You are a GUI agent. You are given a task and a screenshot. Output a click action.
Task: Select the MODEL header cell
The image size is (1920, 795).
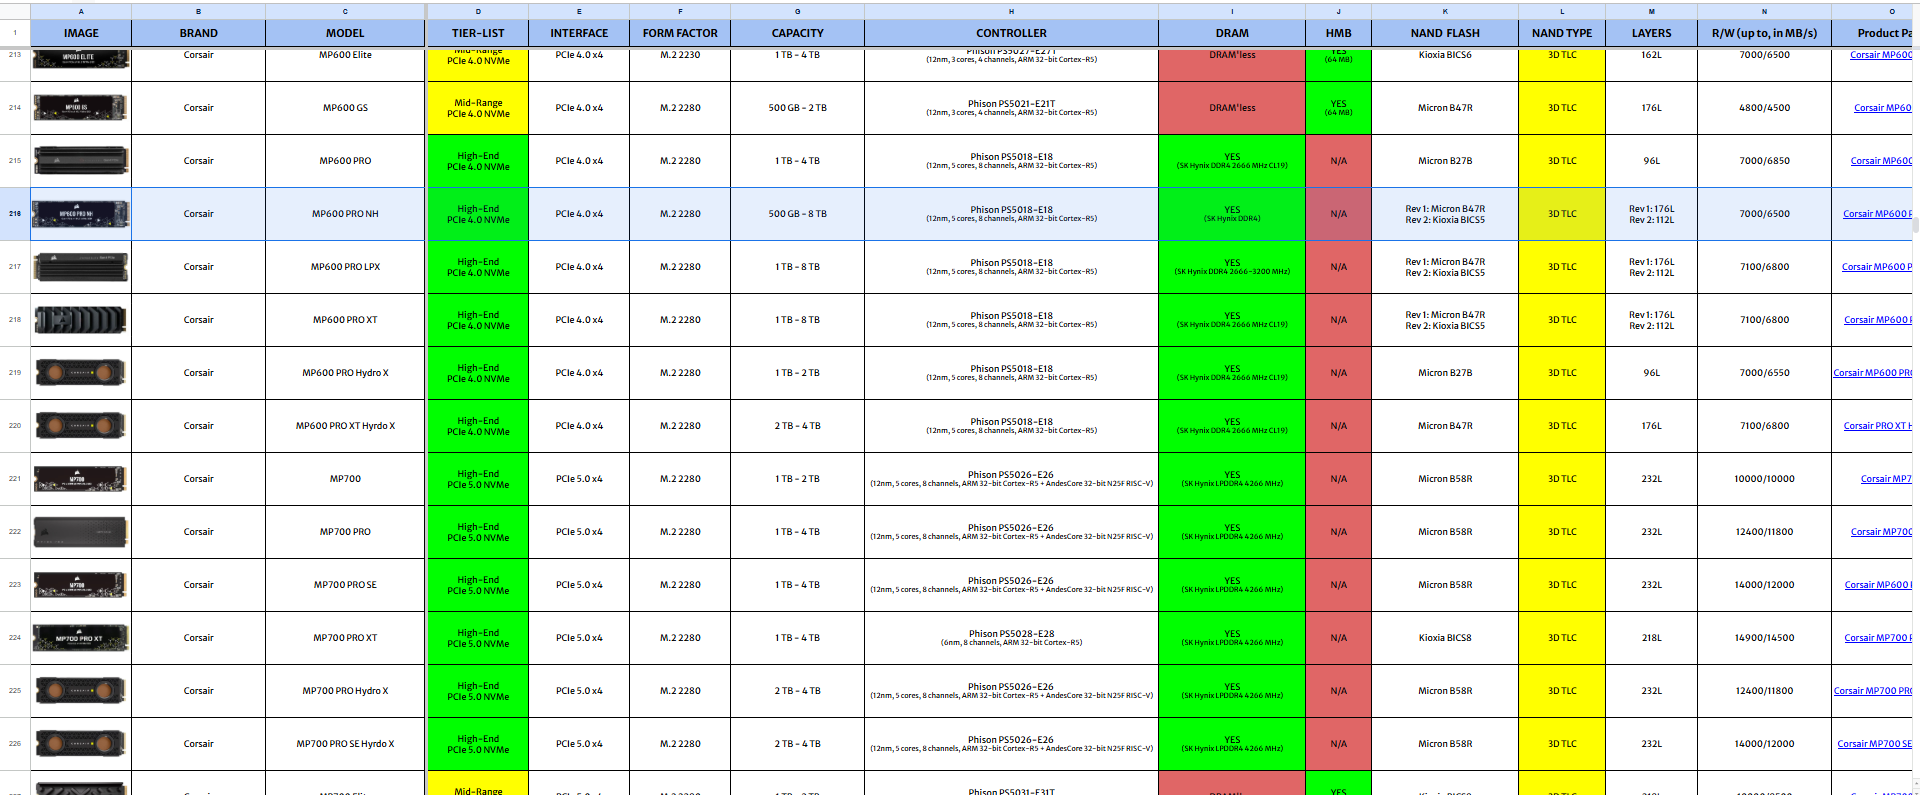(345, 33)
